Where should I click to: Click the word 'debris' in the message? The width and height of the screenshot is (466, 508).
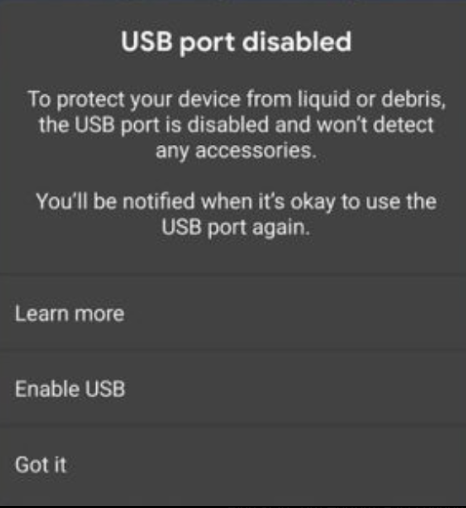(413, 99)
